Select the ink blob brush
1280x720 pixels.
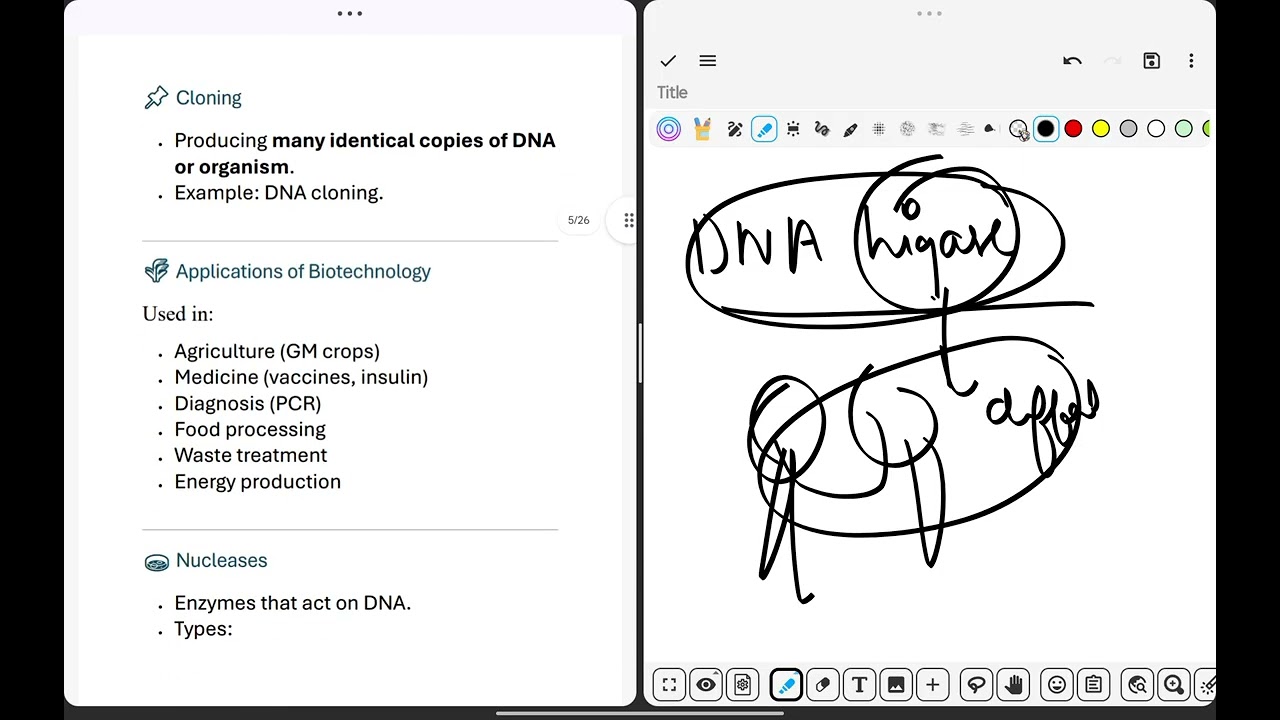[990, 129]
